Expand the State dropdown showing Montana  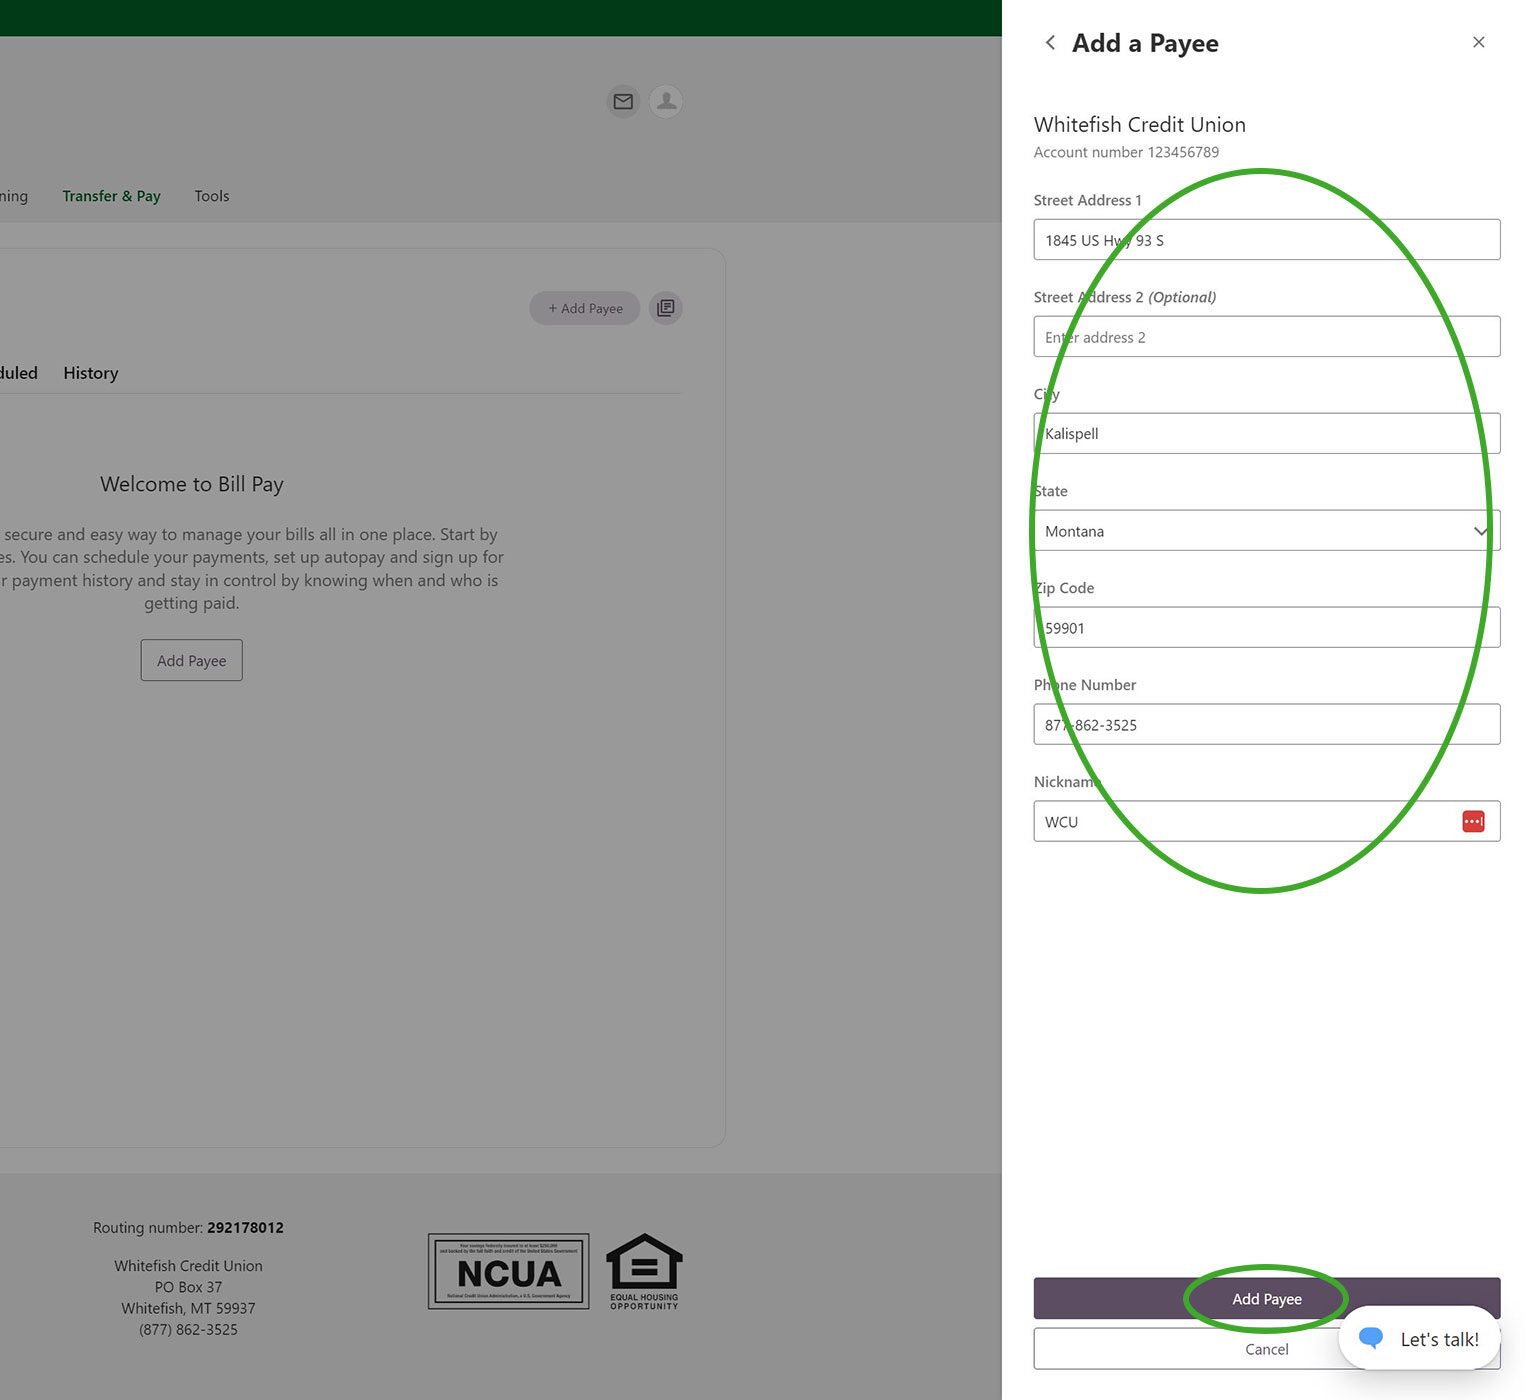[x=1267, y=531]
